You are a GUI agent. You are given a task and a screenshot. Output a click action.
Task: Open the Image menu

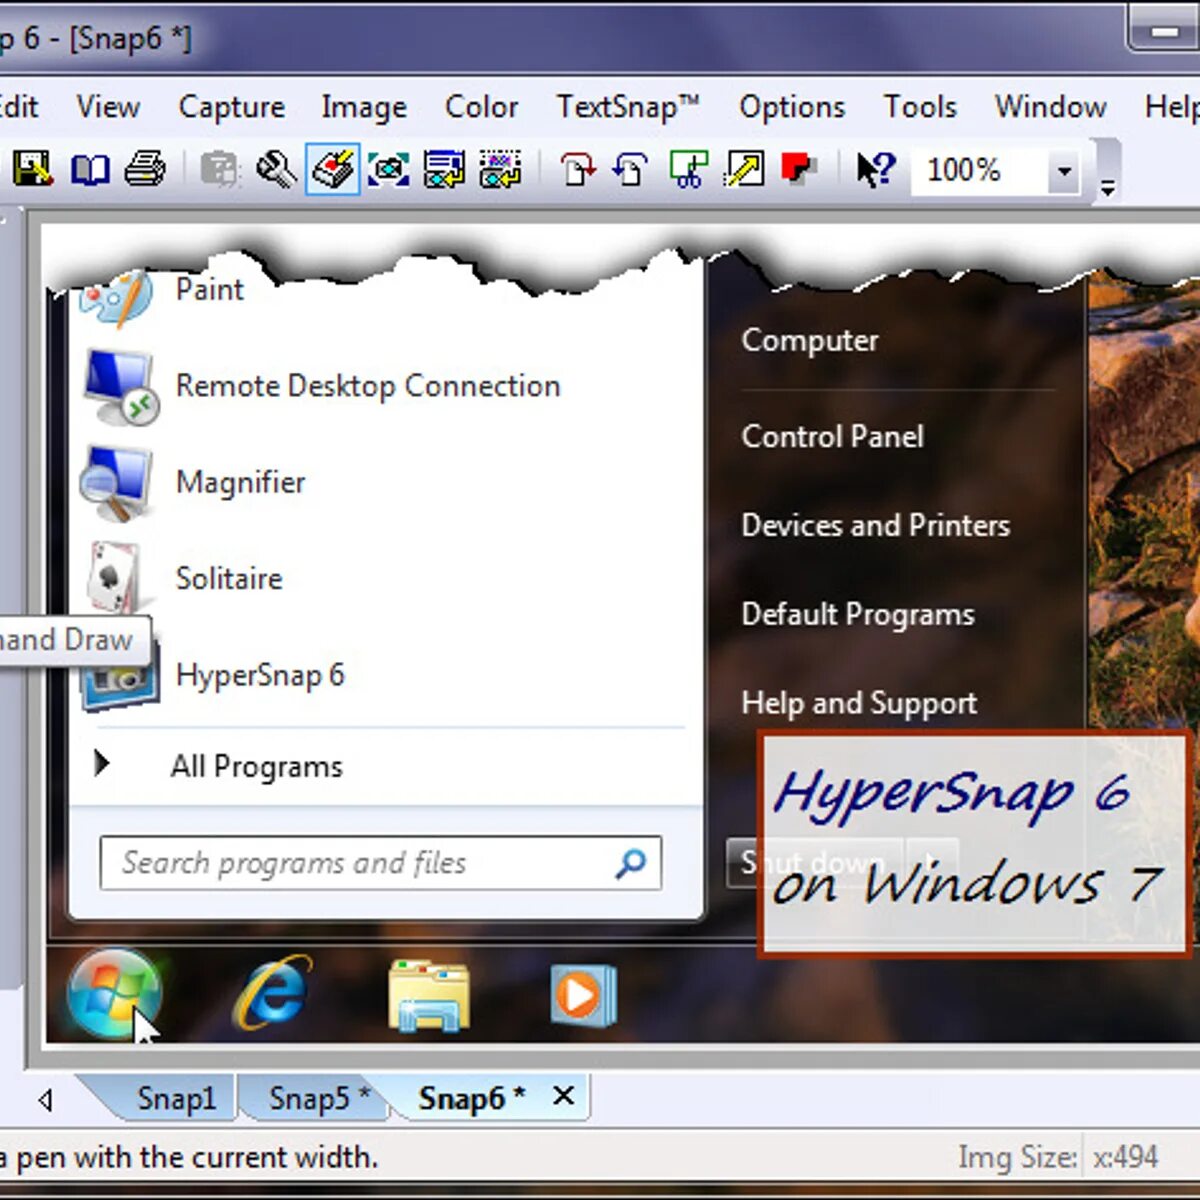[364, 106]
